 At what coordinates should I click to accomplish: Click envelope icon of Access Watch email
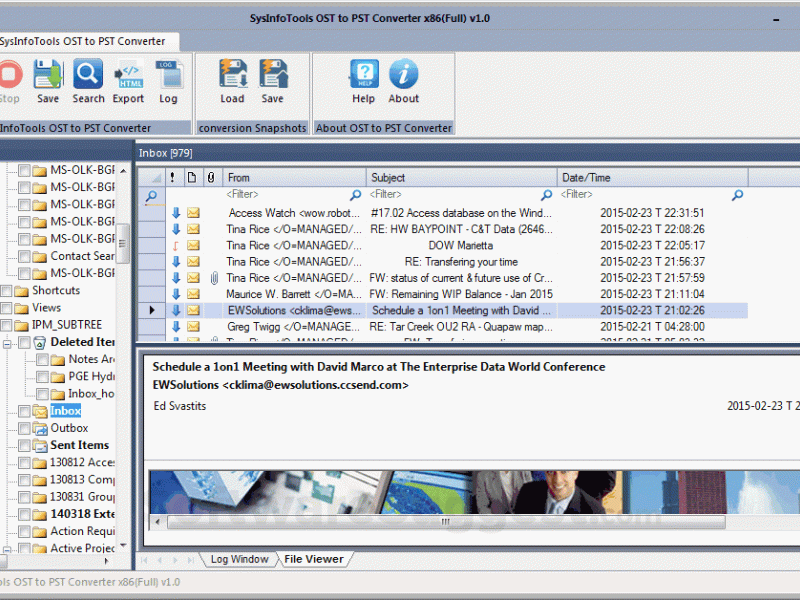coord(193,213)
